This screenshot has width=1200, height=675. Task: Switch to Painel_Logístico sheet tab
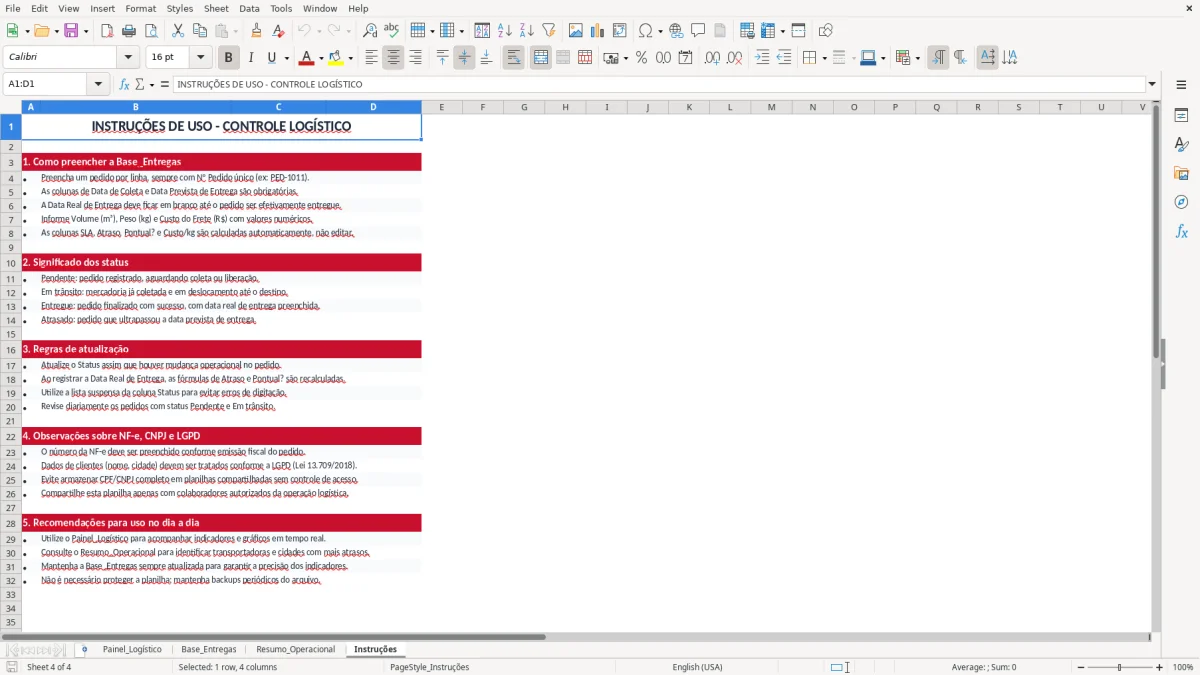[x=132, y=649]
